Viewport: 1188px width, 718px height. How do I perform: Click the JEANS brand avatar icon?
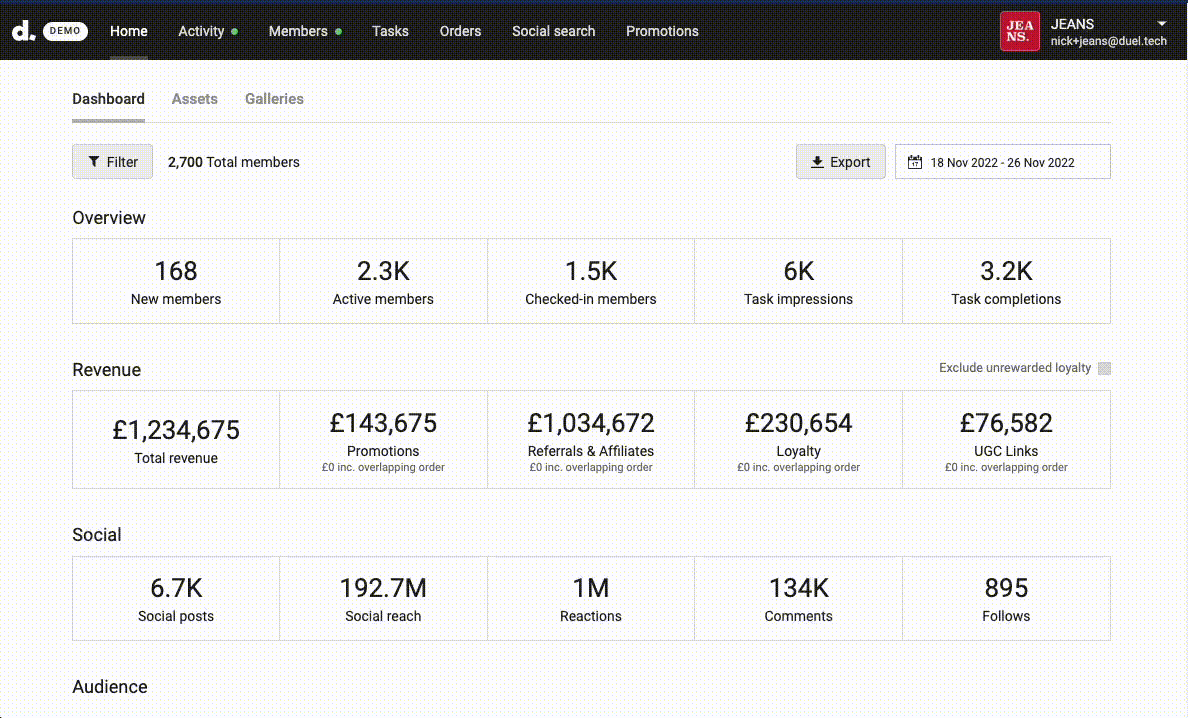pos(1020,31)
